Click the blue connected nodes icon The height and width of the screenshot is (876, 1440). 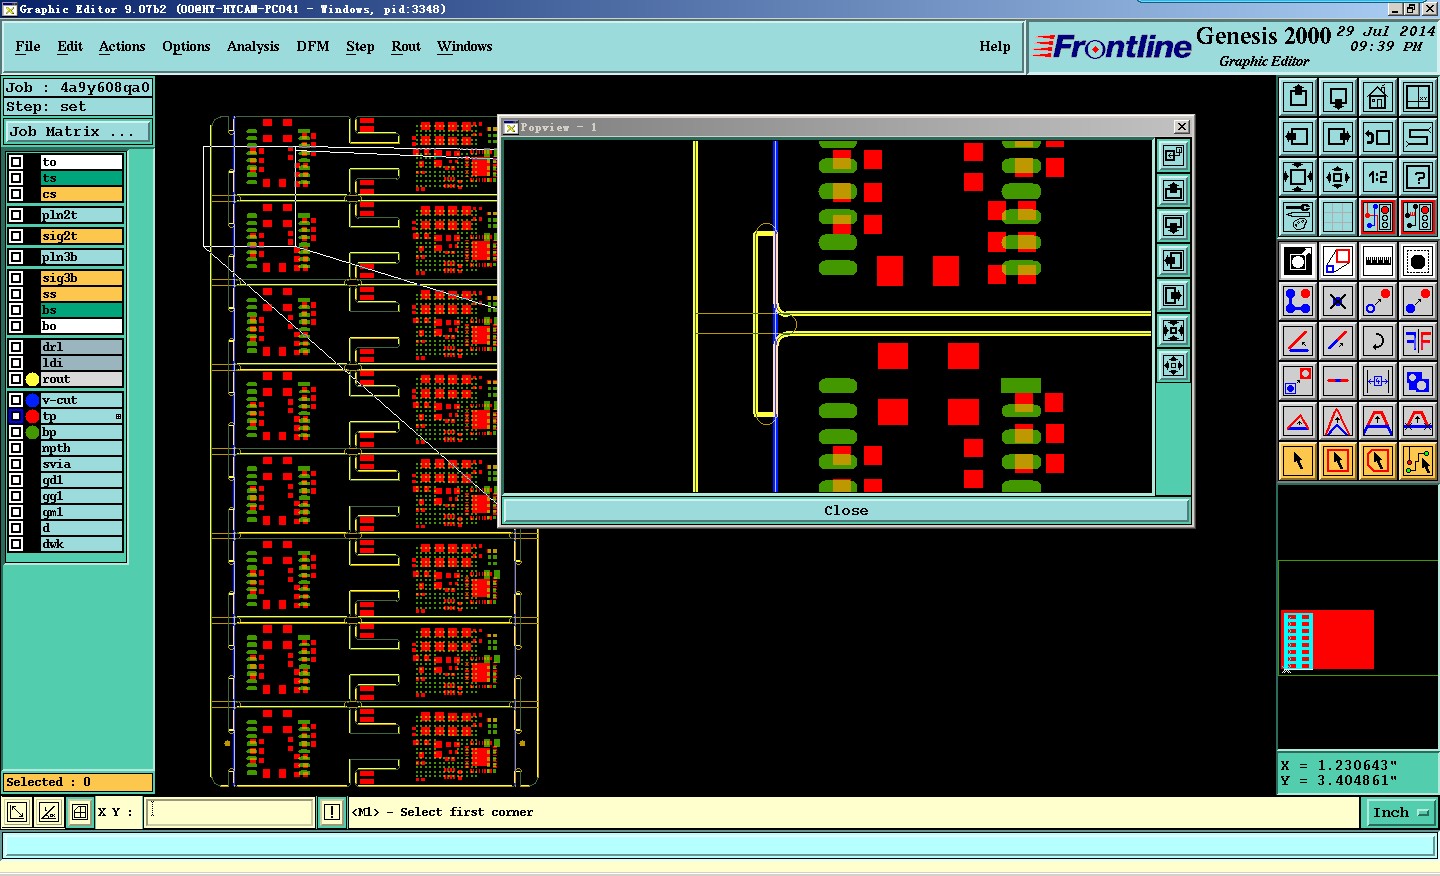1298,301
